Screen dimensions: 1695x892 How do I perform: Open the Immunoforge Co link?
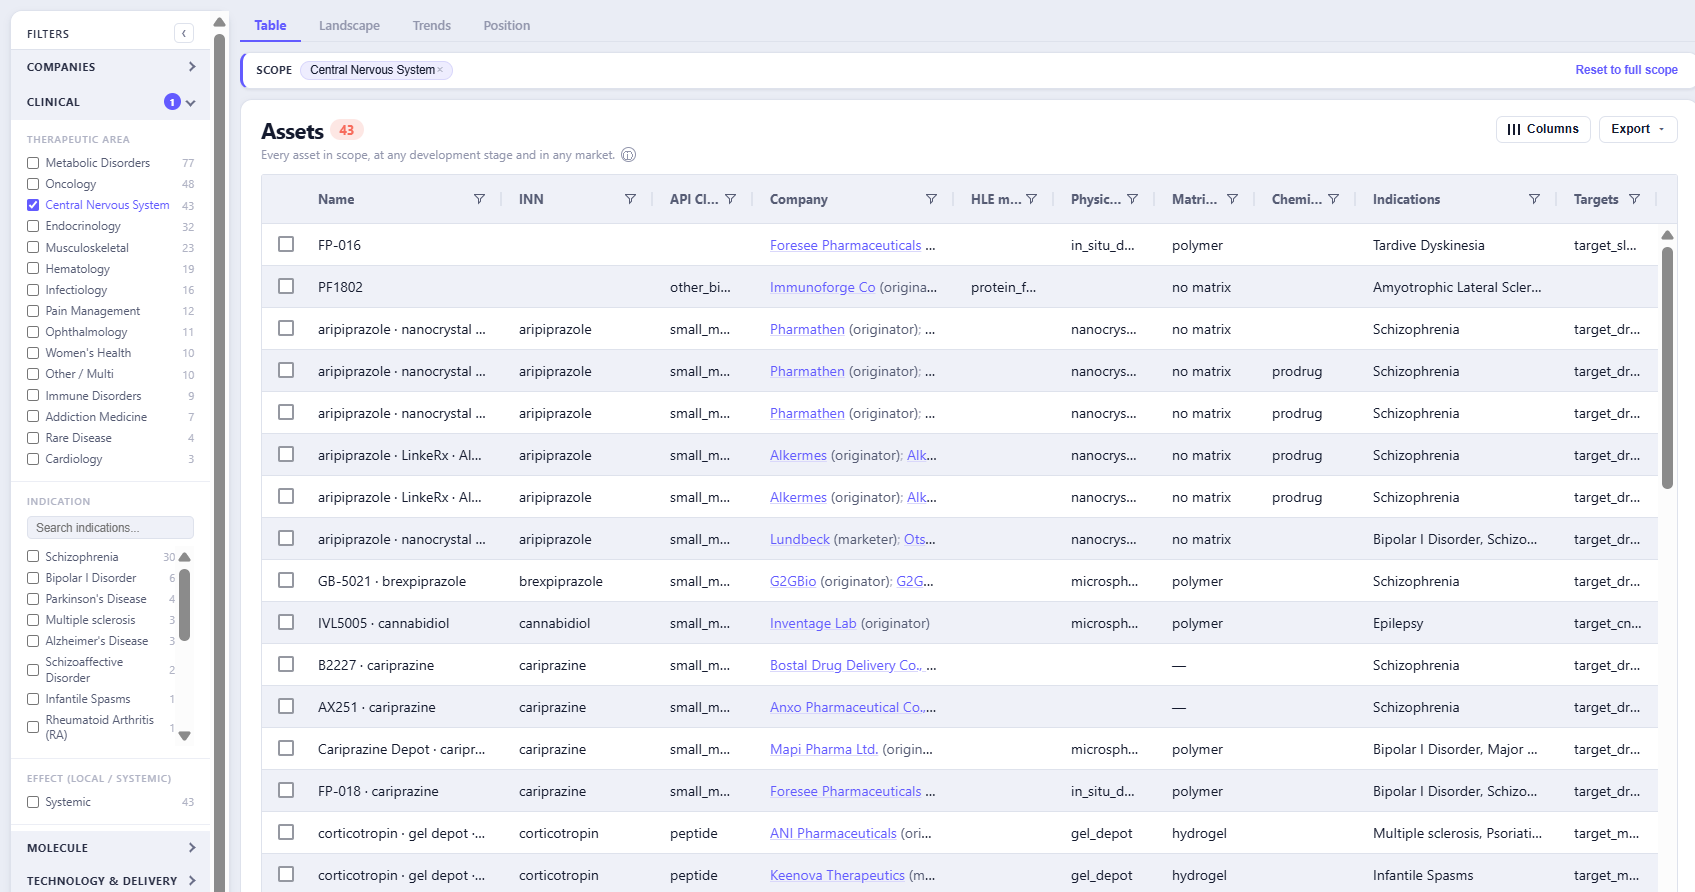point(822,287)
